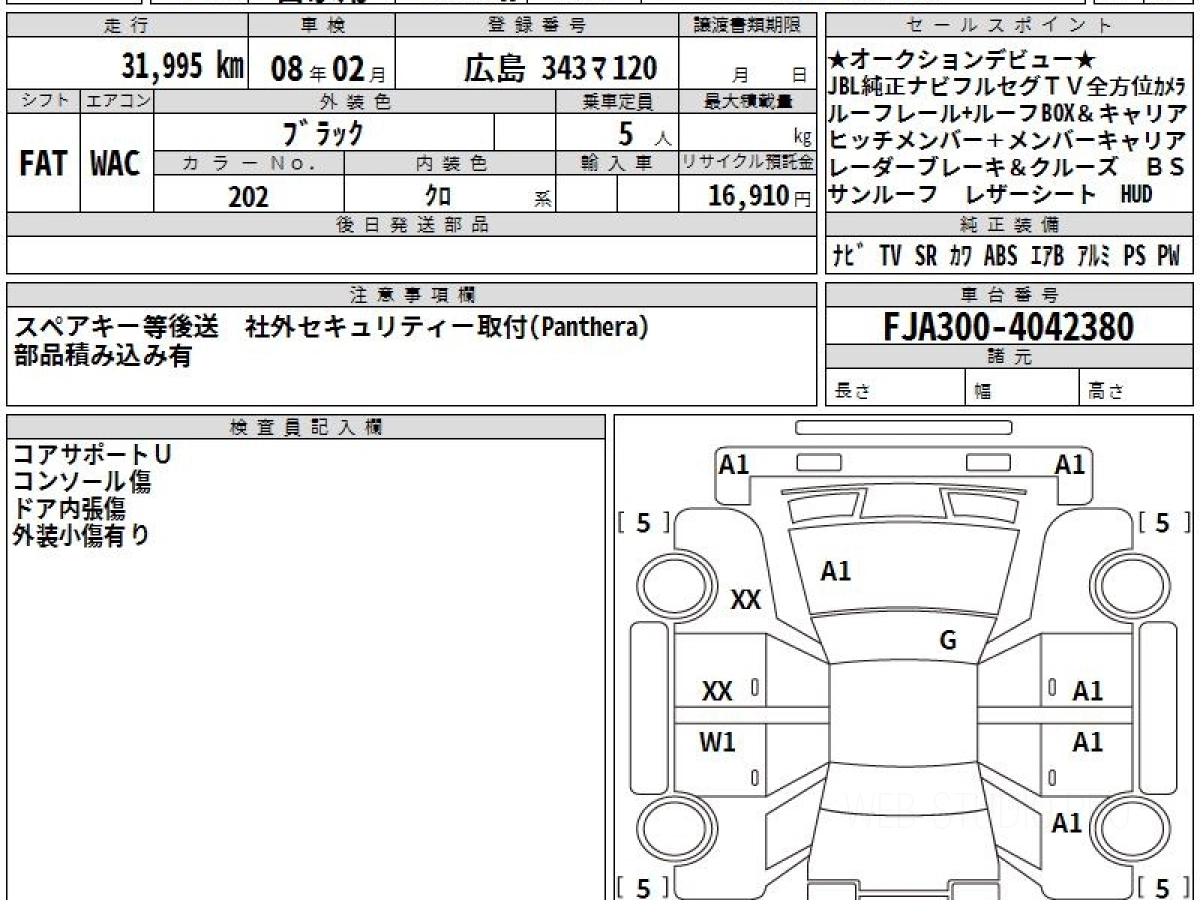Click the カラーNo. header
This screenshot has height=900, width=1200.
249,163
